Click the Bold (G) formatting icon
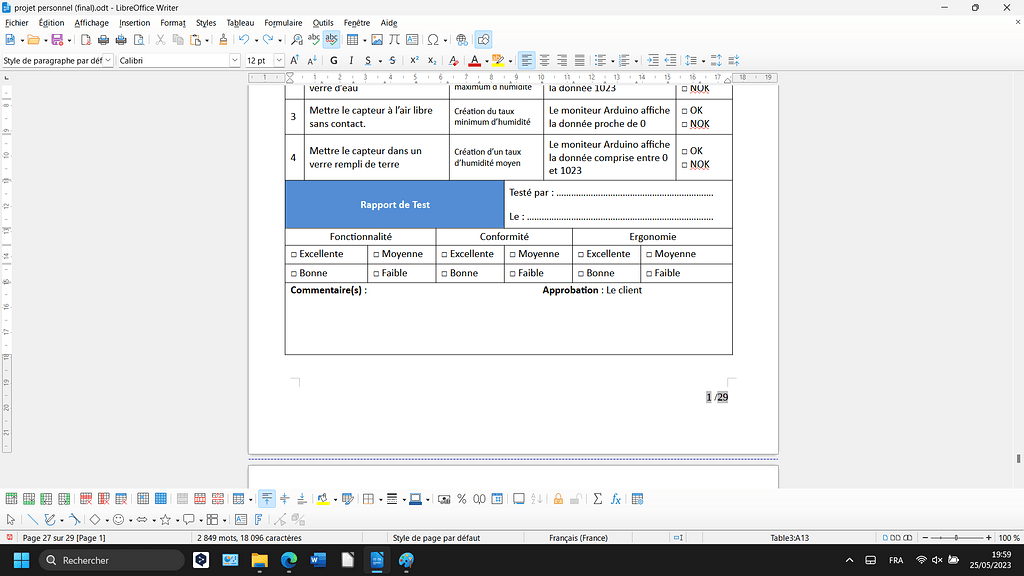 point(334,60)
